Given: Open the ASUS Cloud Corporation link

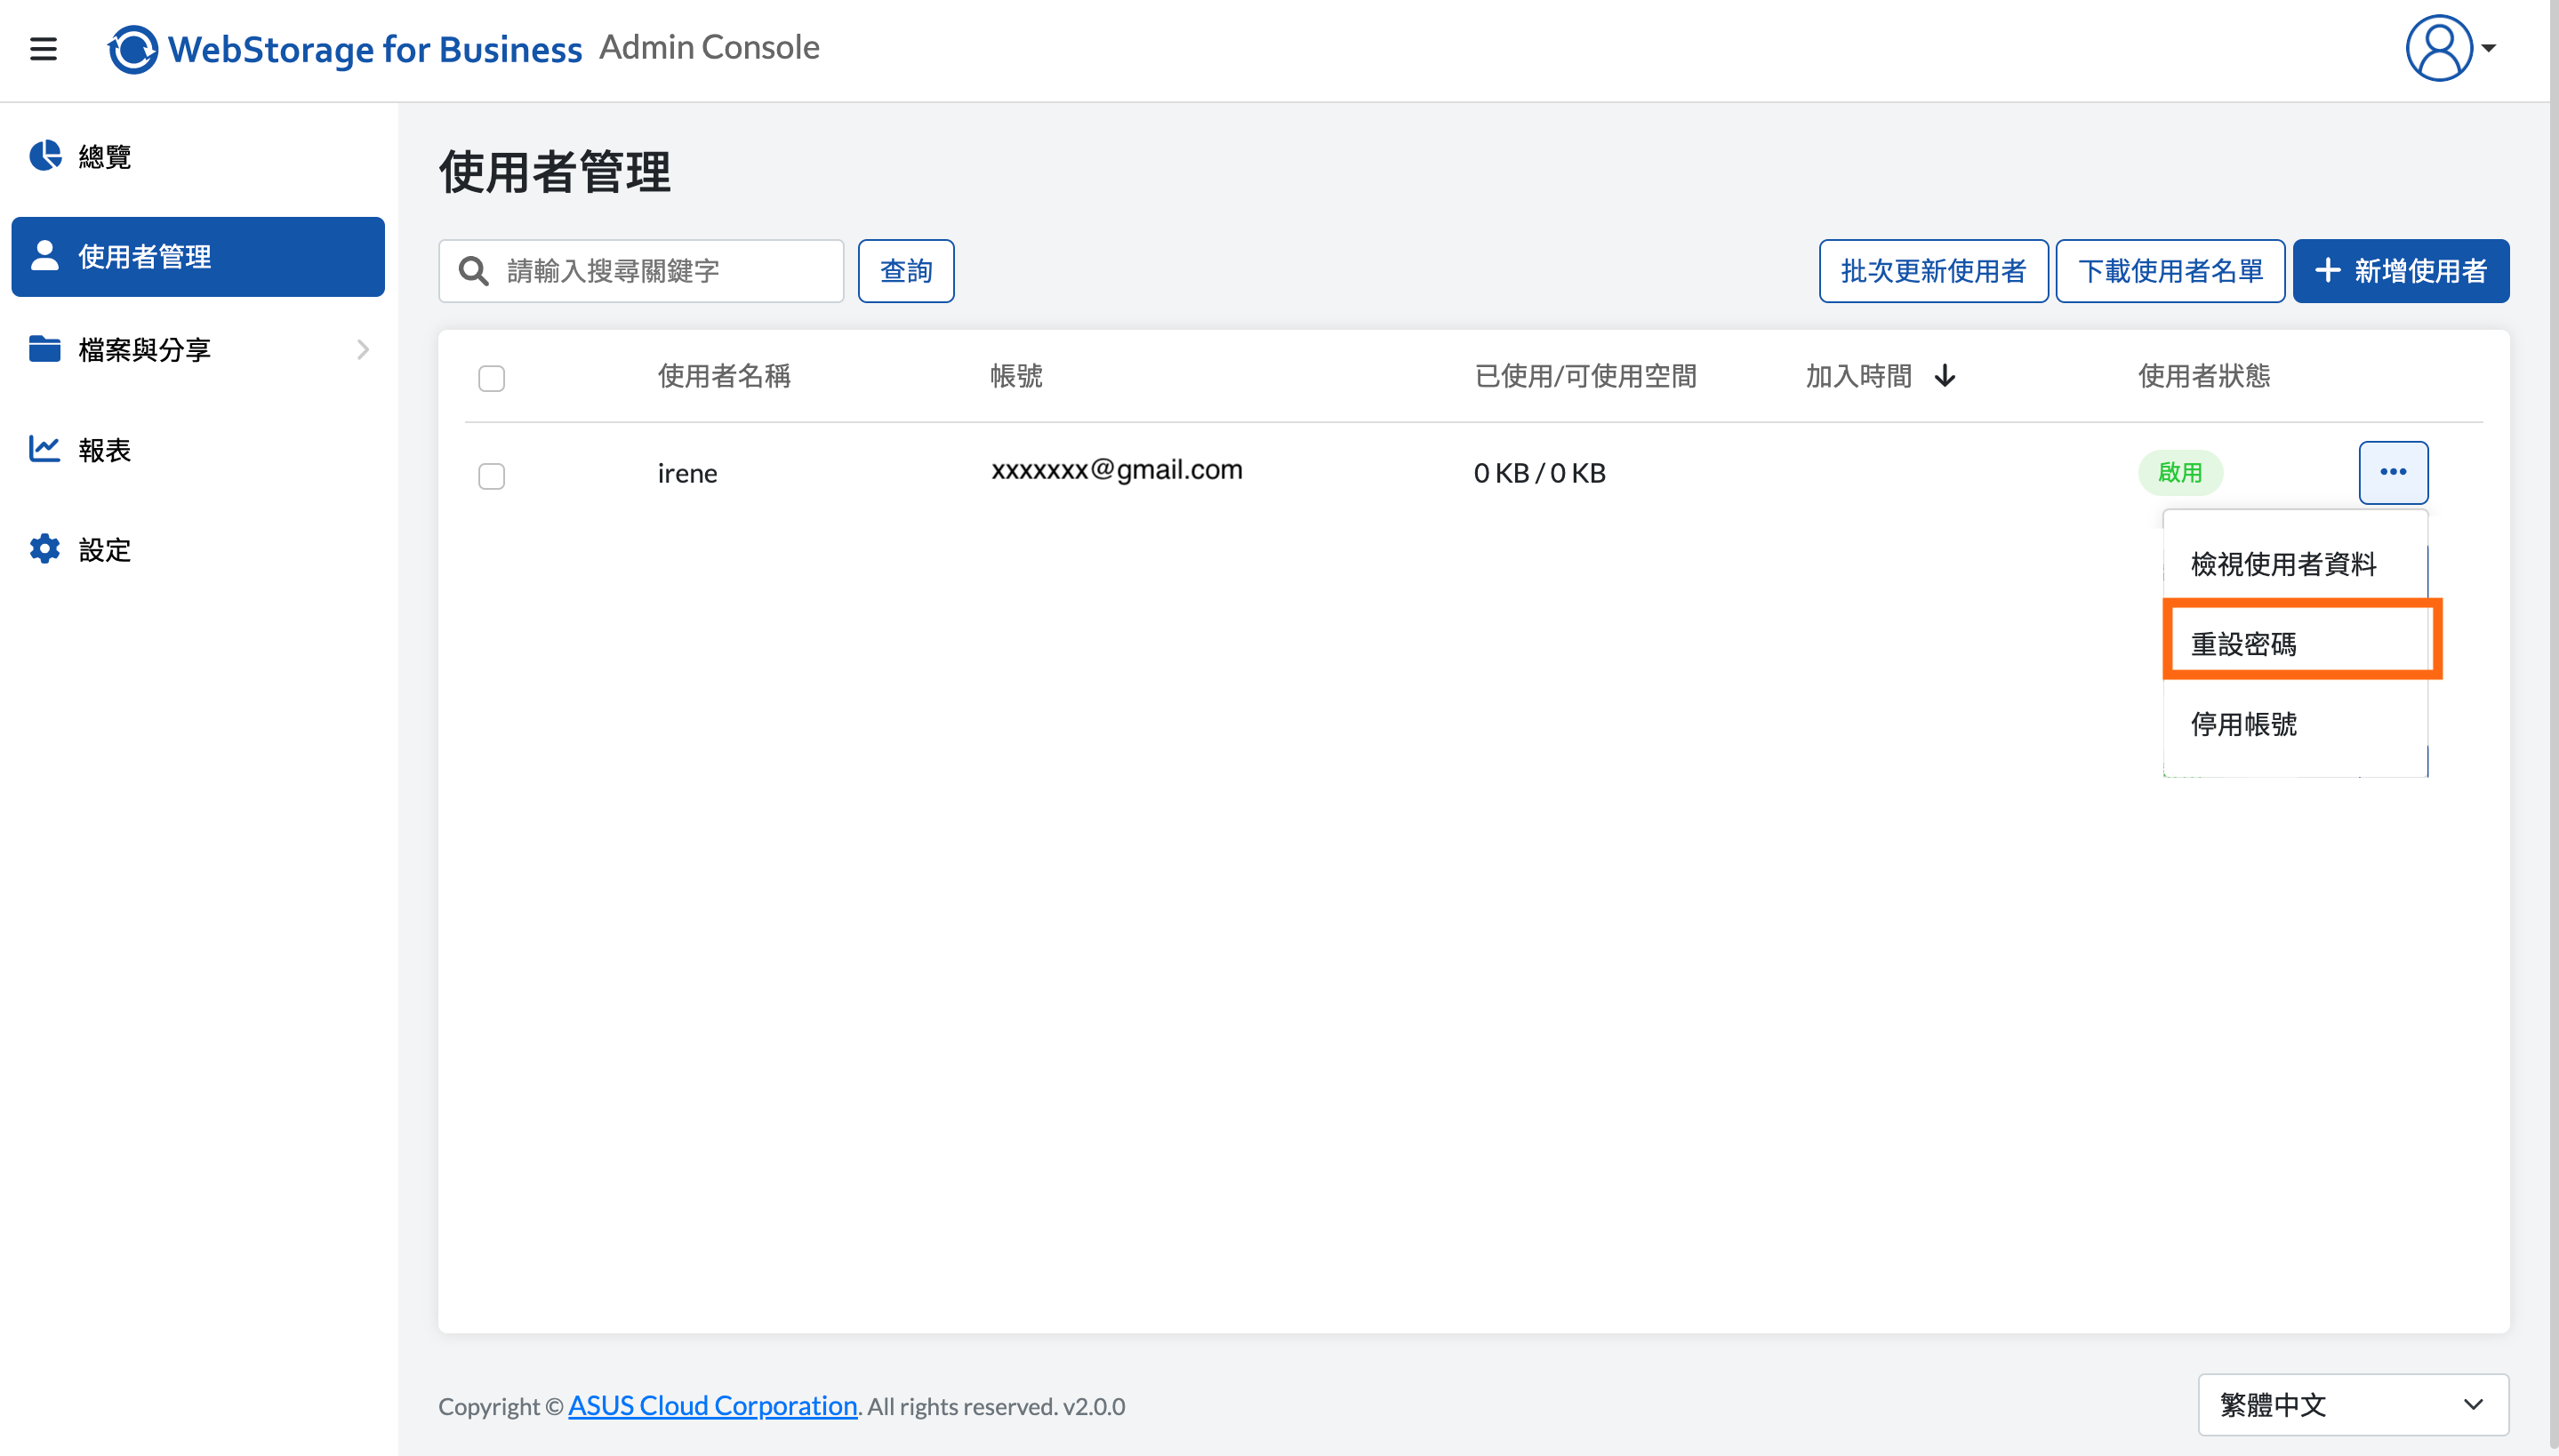Looking at the screenshot, I should (712, 1406).
